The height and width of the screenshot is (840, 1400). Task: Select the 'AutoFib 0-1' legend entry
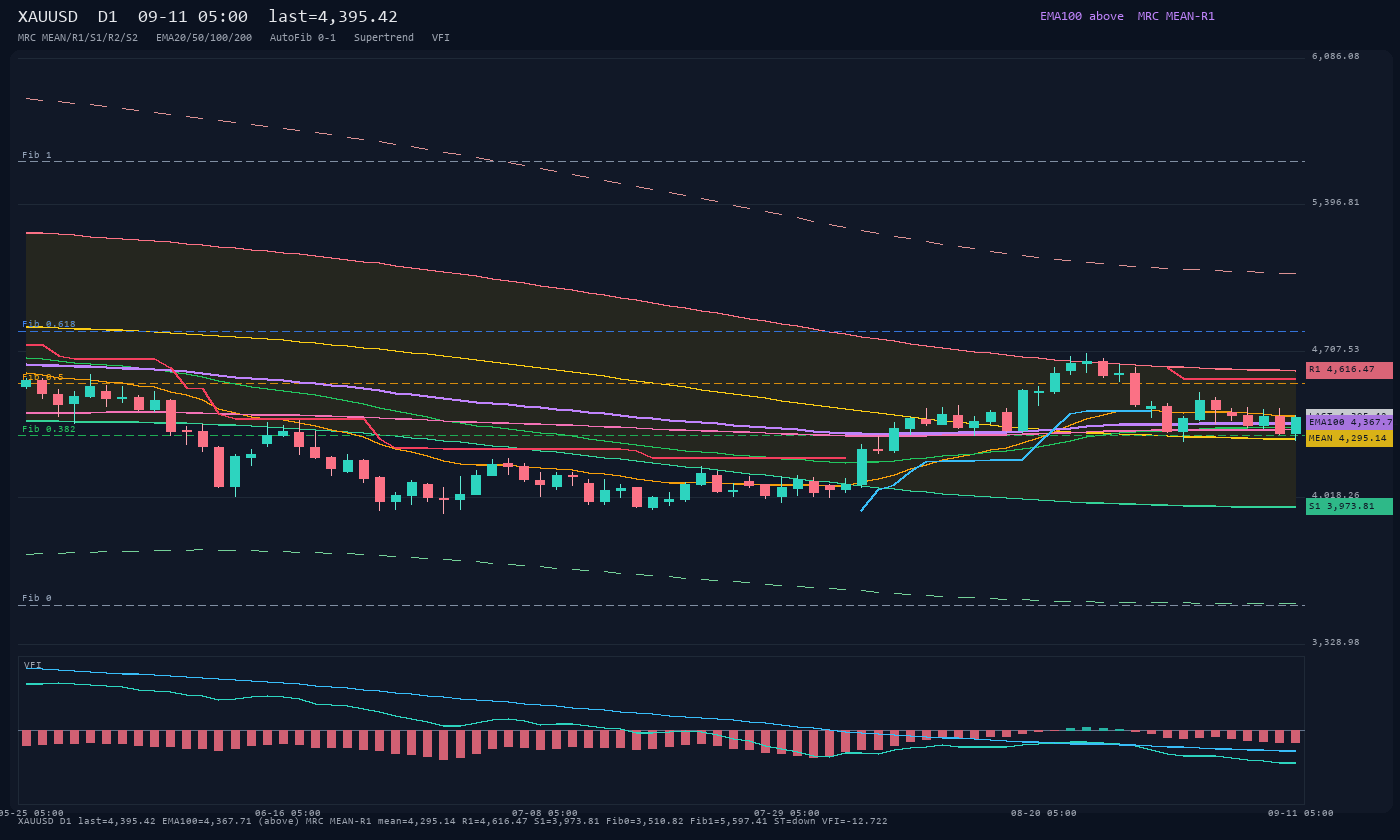tap(303, 38)
